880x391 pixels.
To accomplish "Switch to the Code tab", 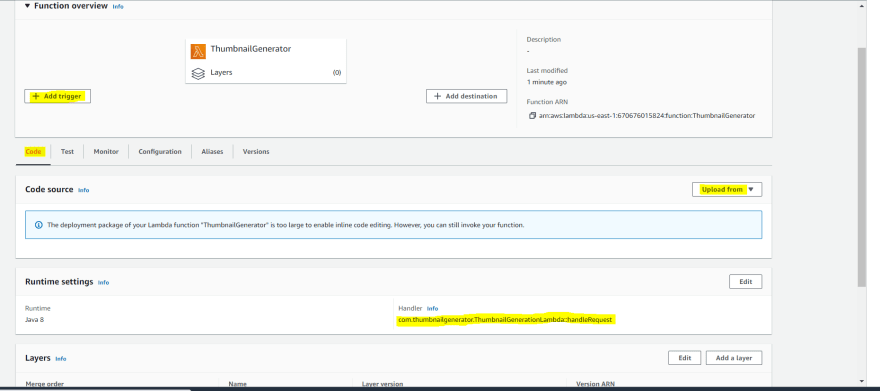I will point(33,151).
